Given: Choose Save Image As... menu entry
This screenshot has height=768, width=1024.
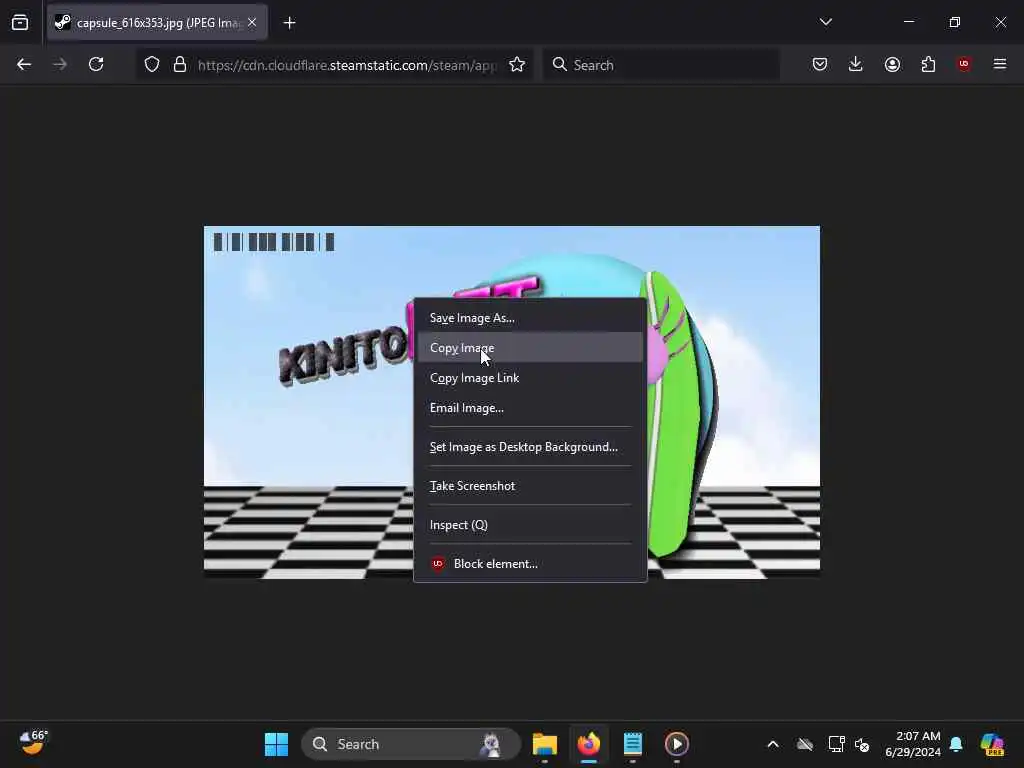Looking at the screenshot, I should (x=530, y=318).
